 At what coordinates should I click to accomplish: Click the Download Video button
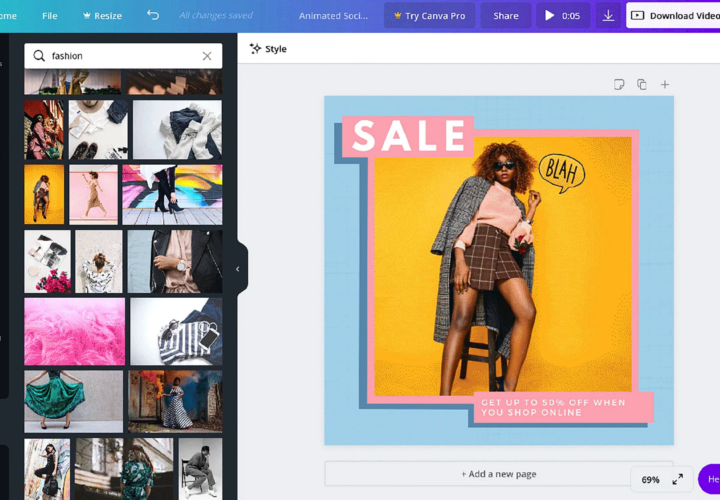coord(673,16)
